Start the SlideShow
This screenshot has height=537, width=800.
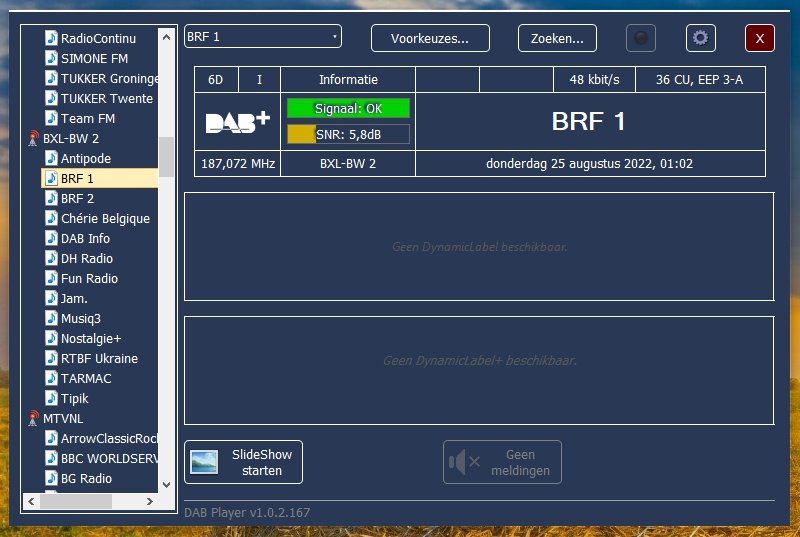point(243,462)
